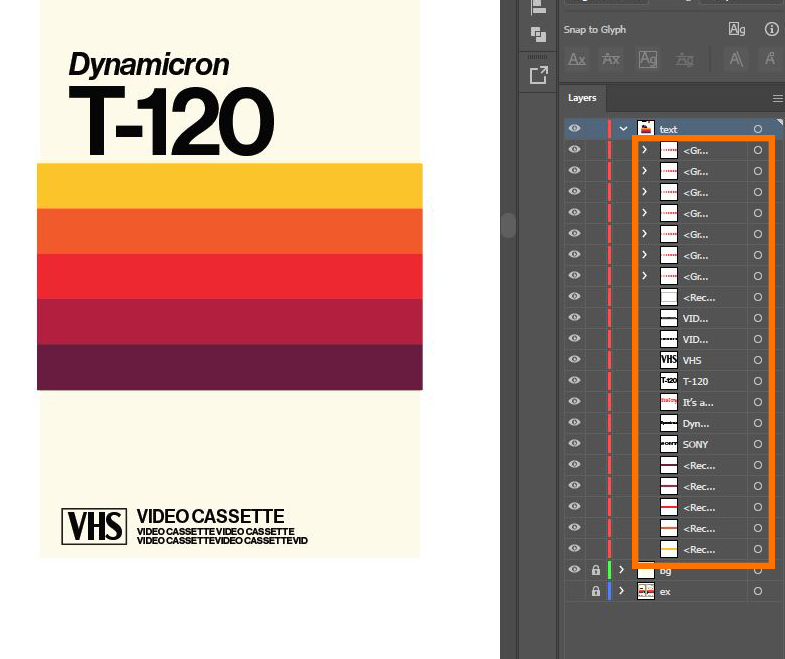
Task: Expand the bg layer
Action: tap(622, 570)
